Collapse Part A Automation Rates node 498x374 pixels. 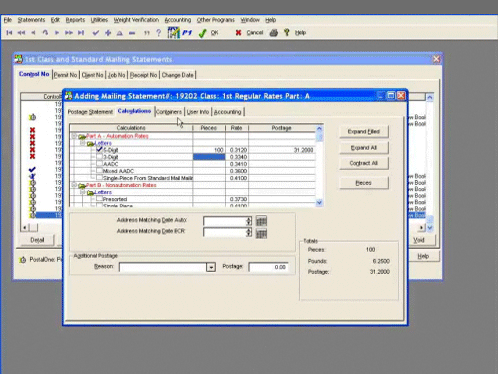[x=74, y=136]
